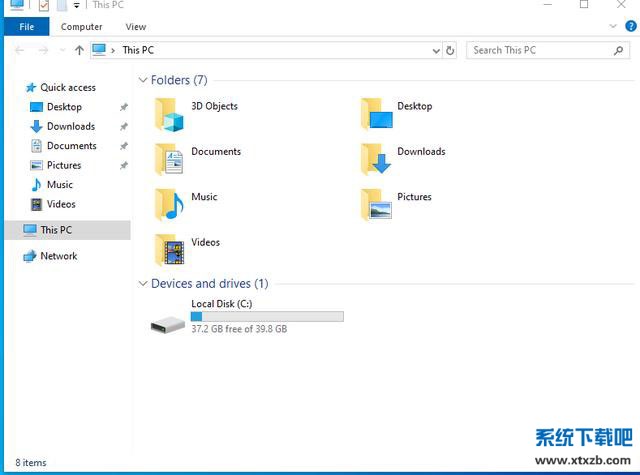Click the search magnifier icon
The image size is (640, 475).
pos(619,50)
